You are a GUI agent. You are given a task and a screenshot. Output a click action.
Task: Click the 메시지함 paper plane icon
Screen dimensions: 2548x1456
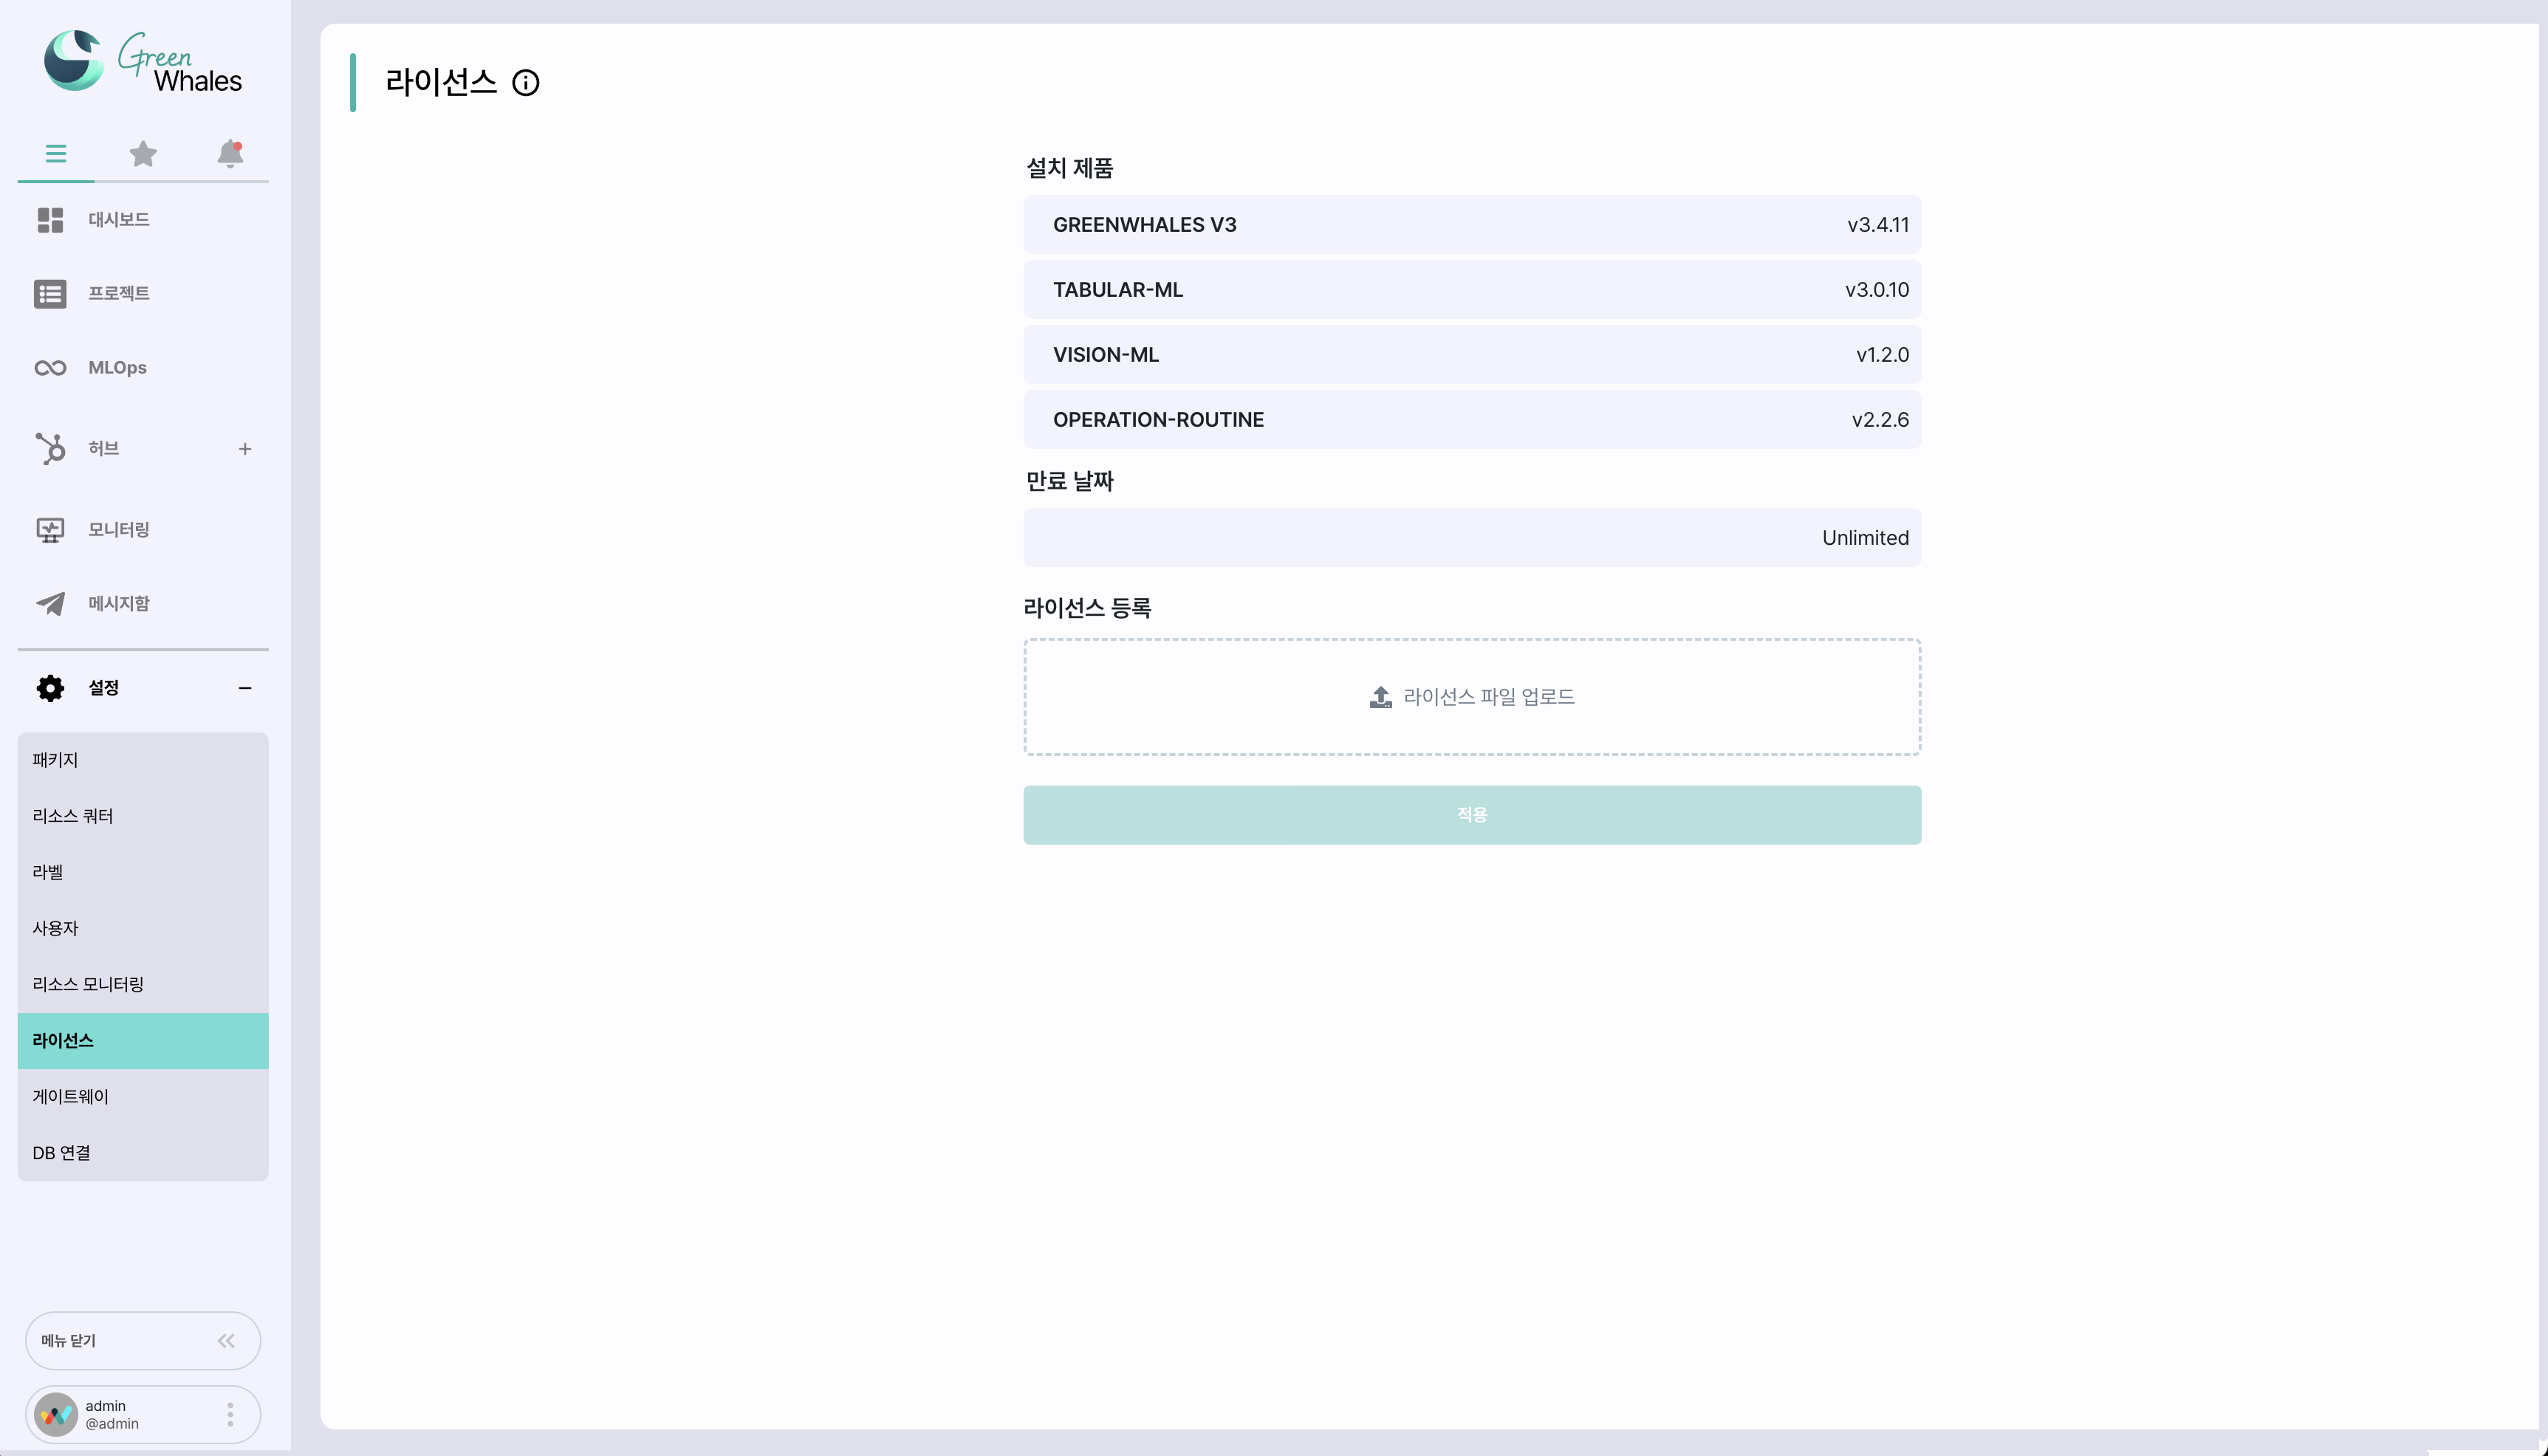pos(50,603)
